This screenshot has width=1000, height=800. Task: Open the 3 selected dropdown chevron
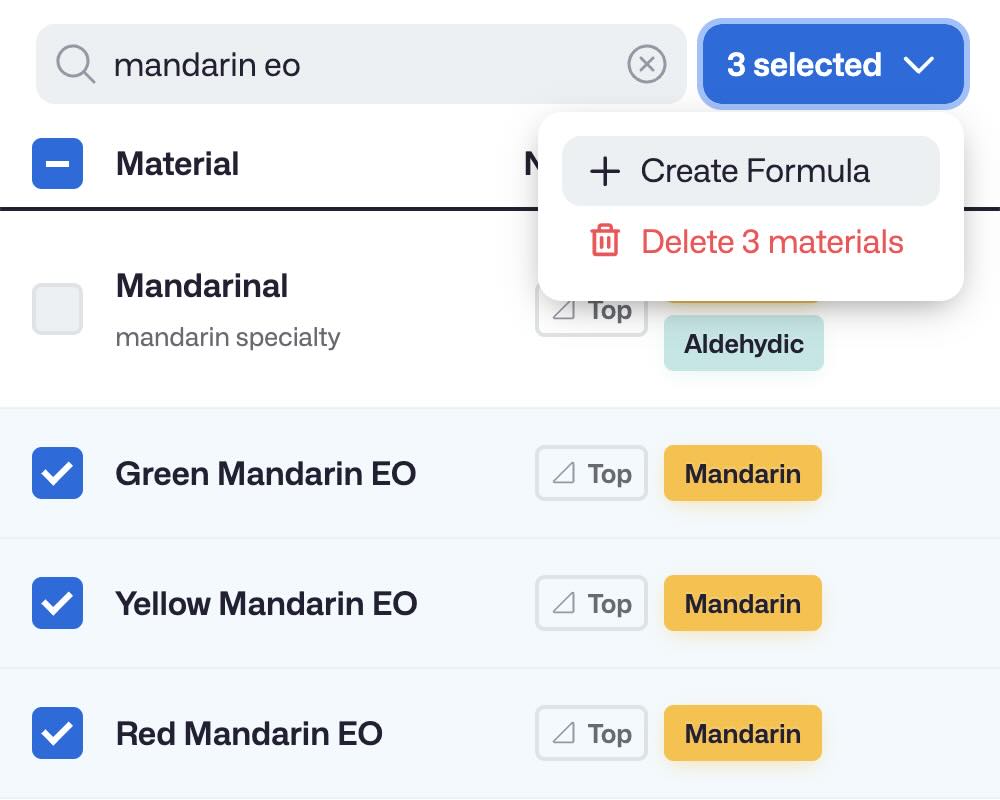point(918,64)
